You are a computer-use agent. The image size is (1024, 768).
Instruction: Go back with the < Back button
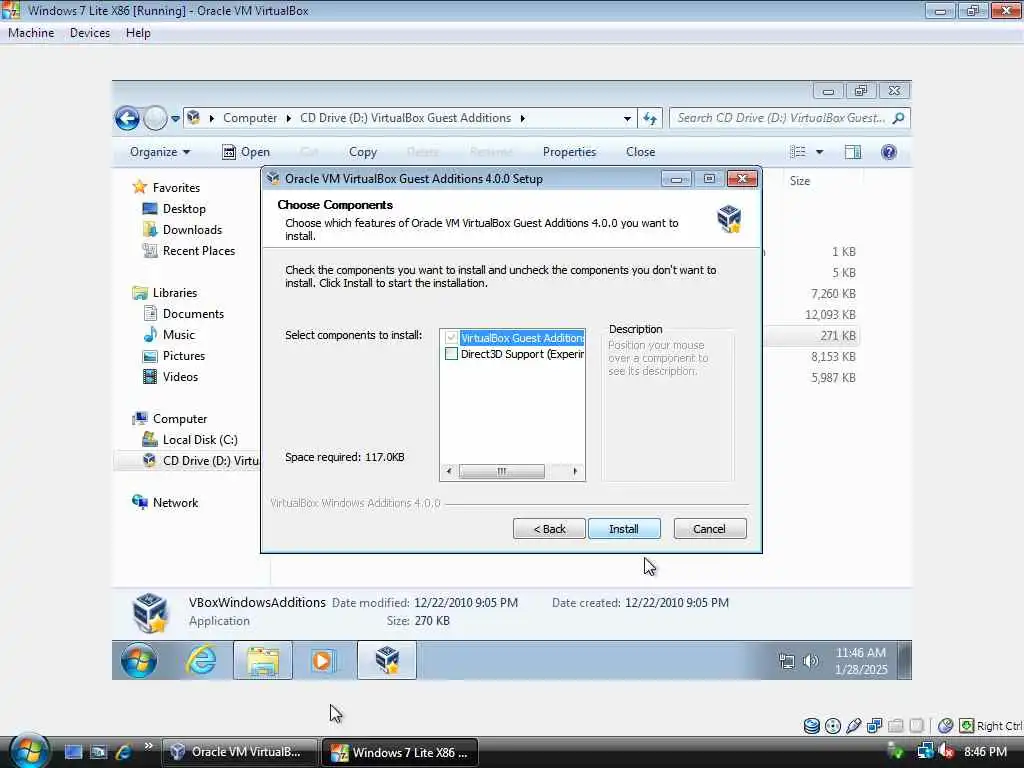point(549,528)
